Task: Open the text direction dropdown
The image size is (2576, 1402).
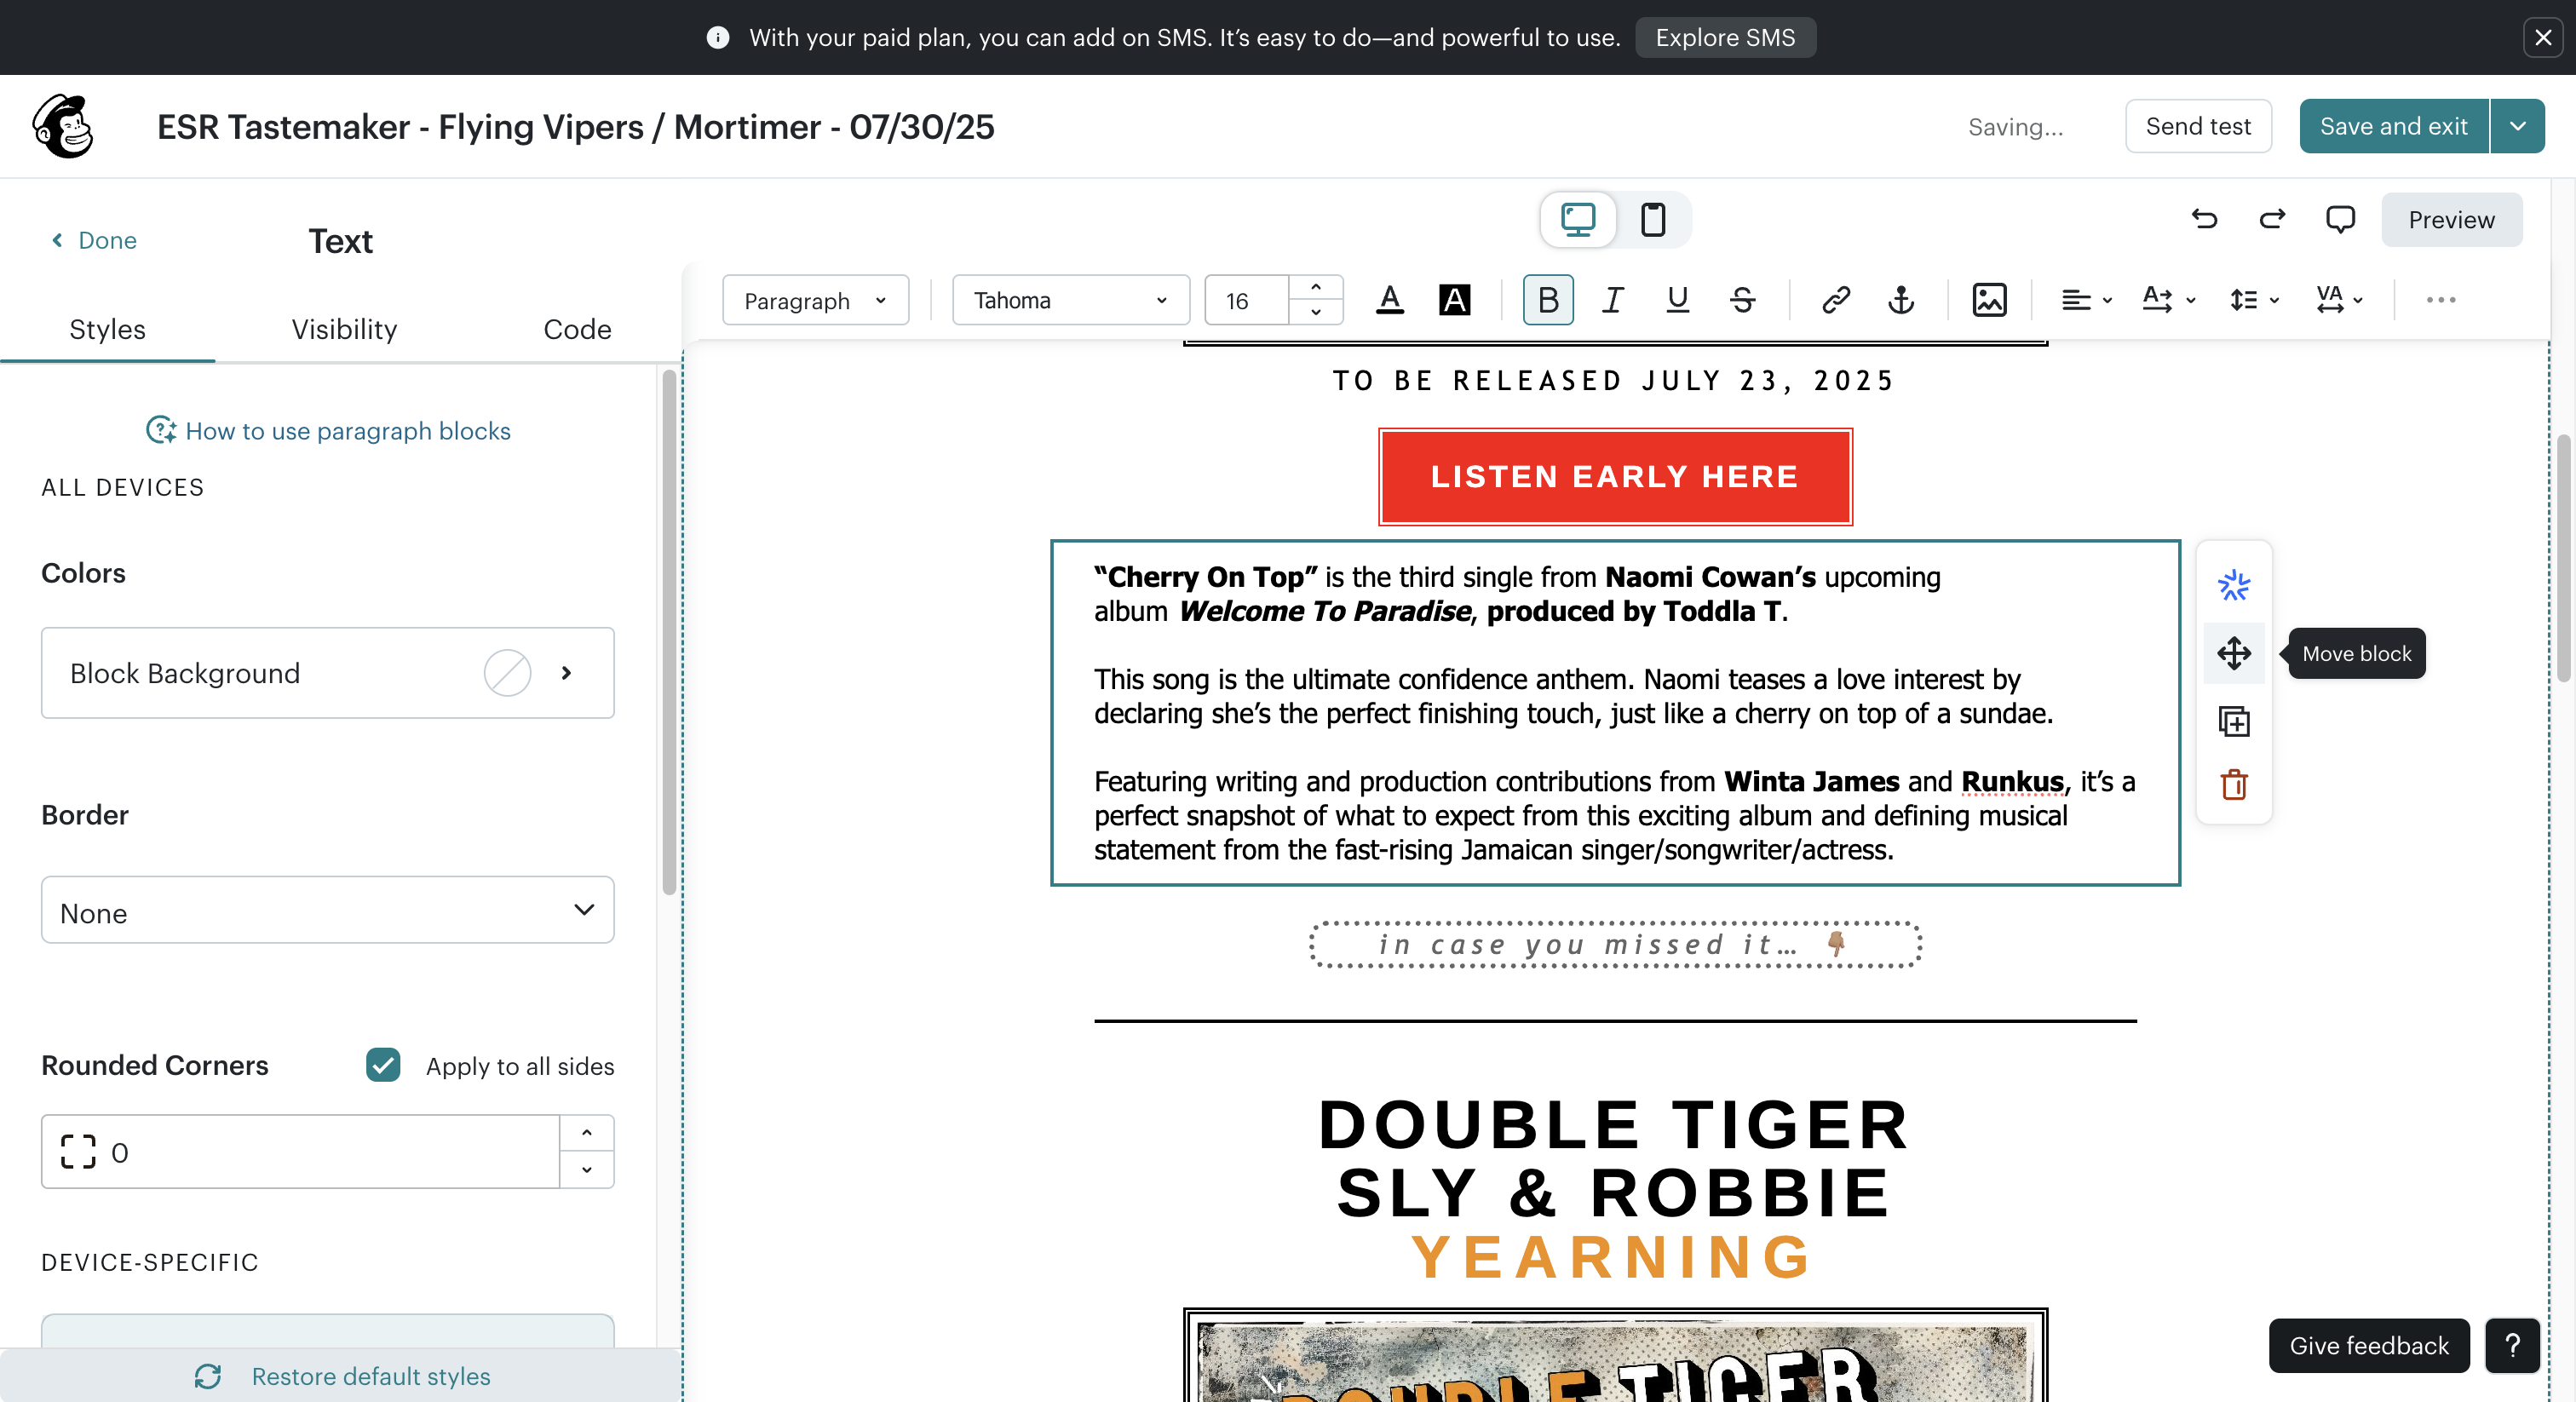Action: tap(2168, 300)
